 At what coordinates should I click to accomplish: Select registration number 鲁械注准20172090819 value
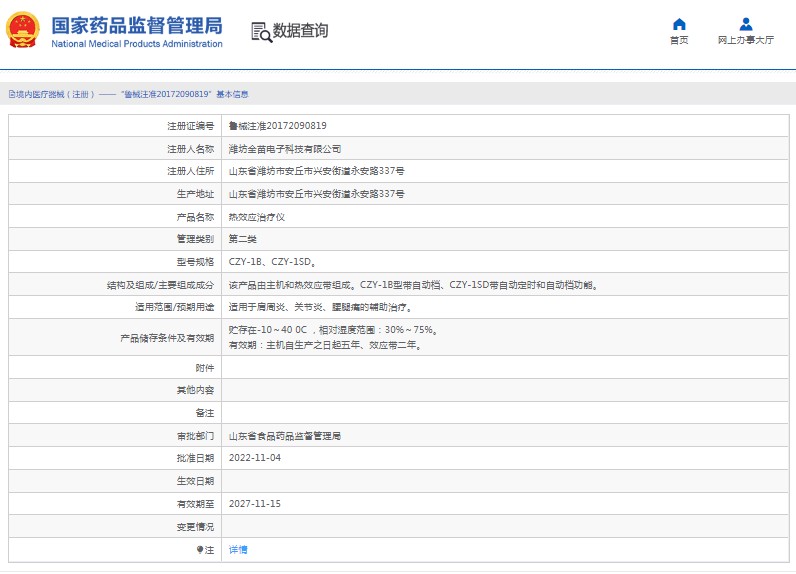coord(278,126)
